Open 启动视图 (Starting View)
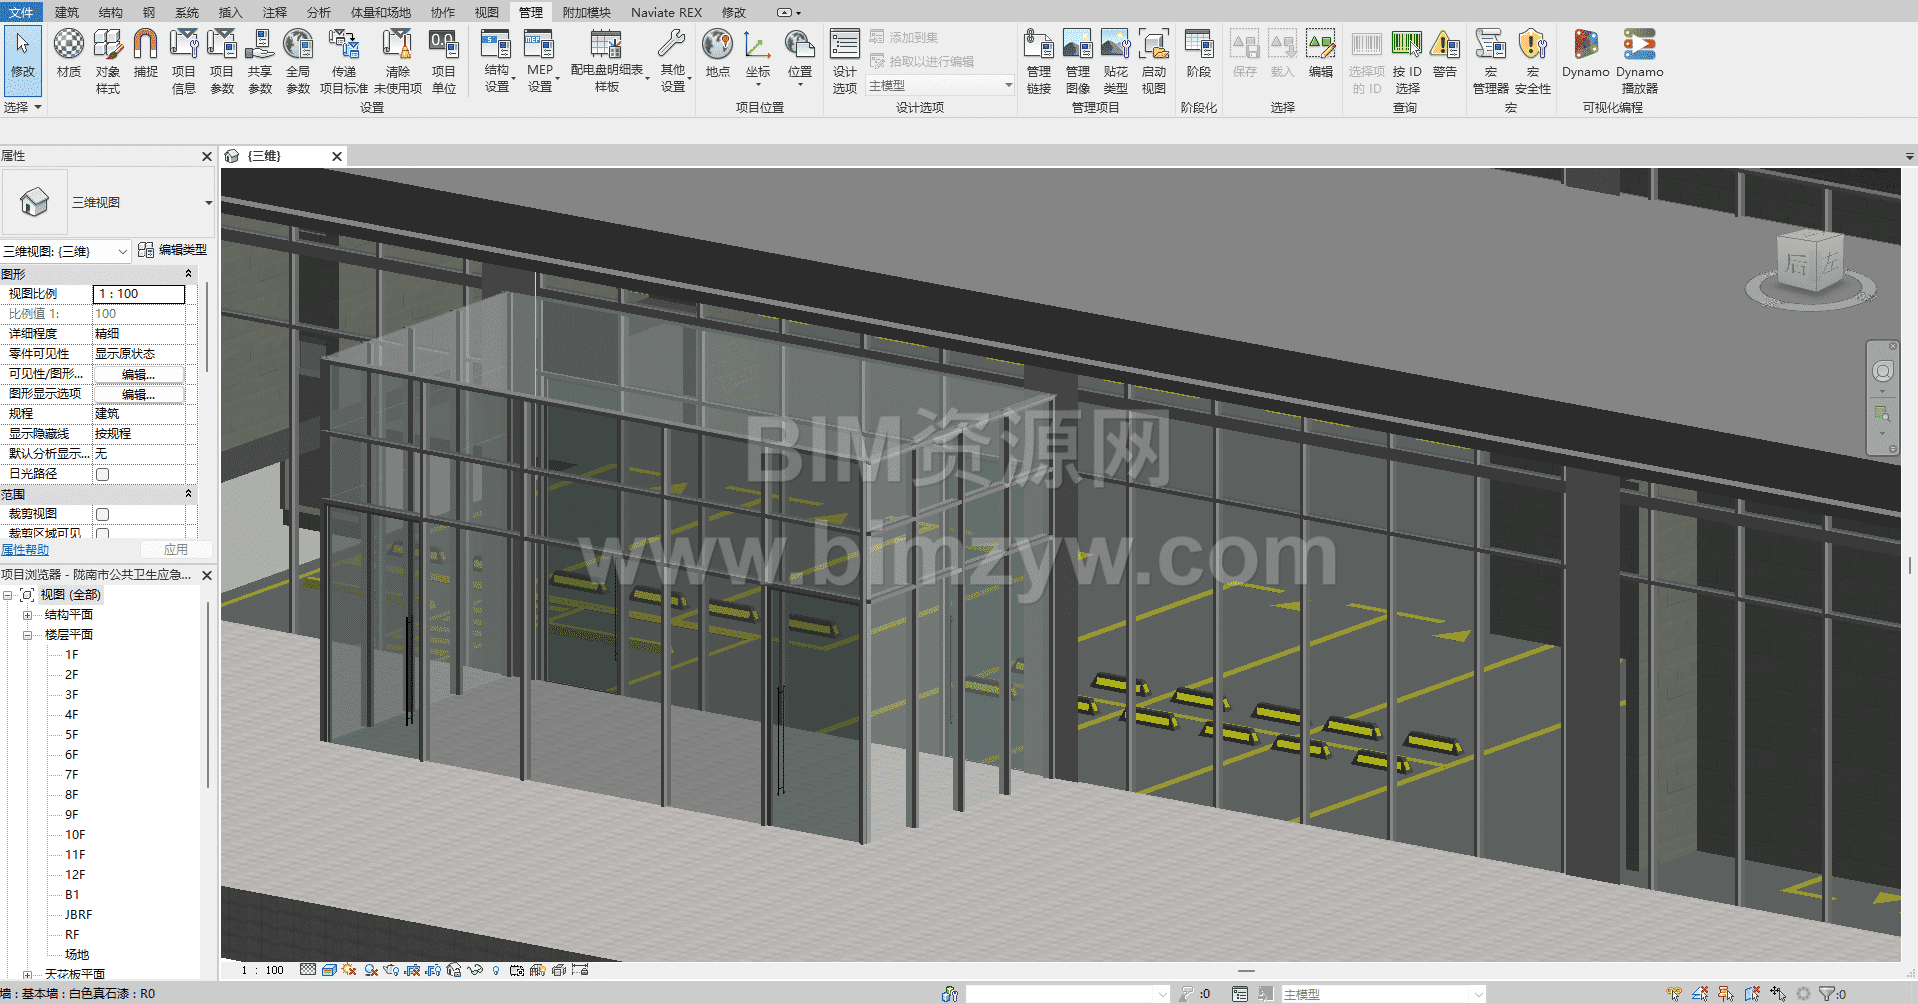 (1154, 61)
